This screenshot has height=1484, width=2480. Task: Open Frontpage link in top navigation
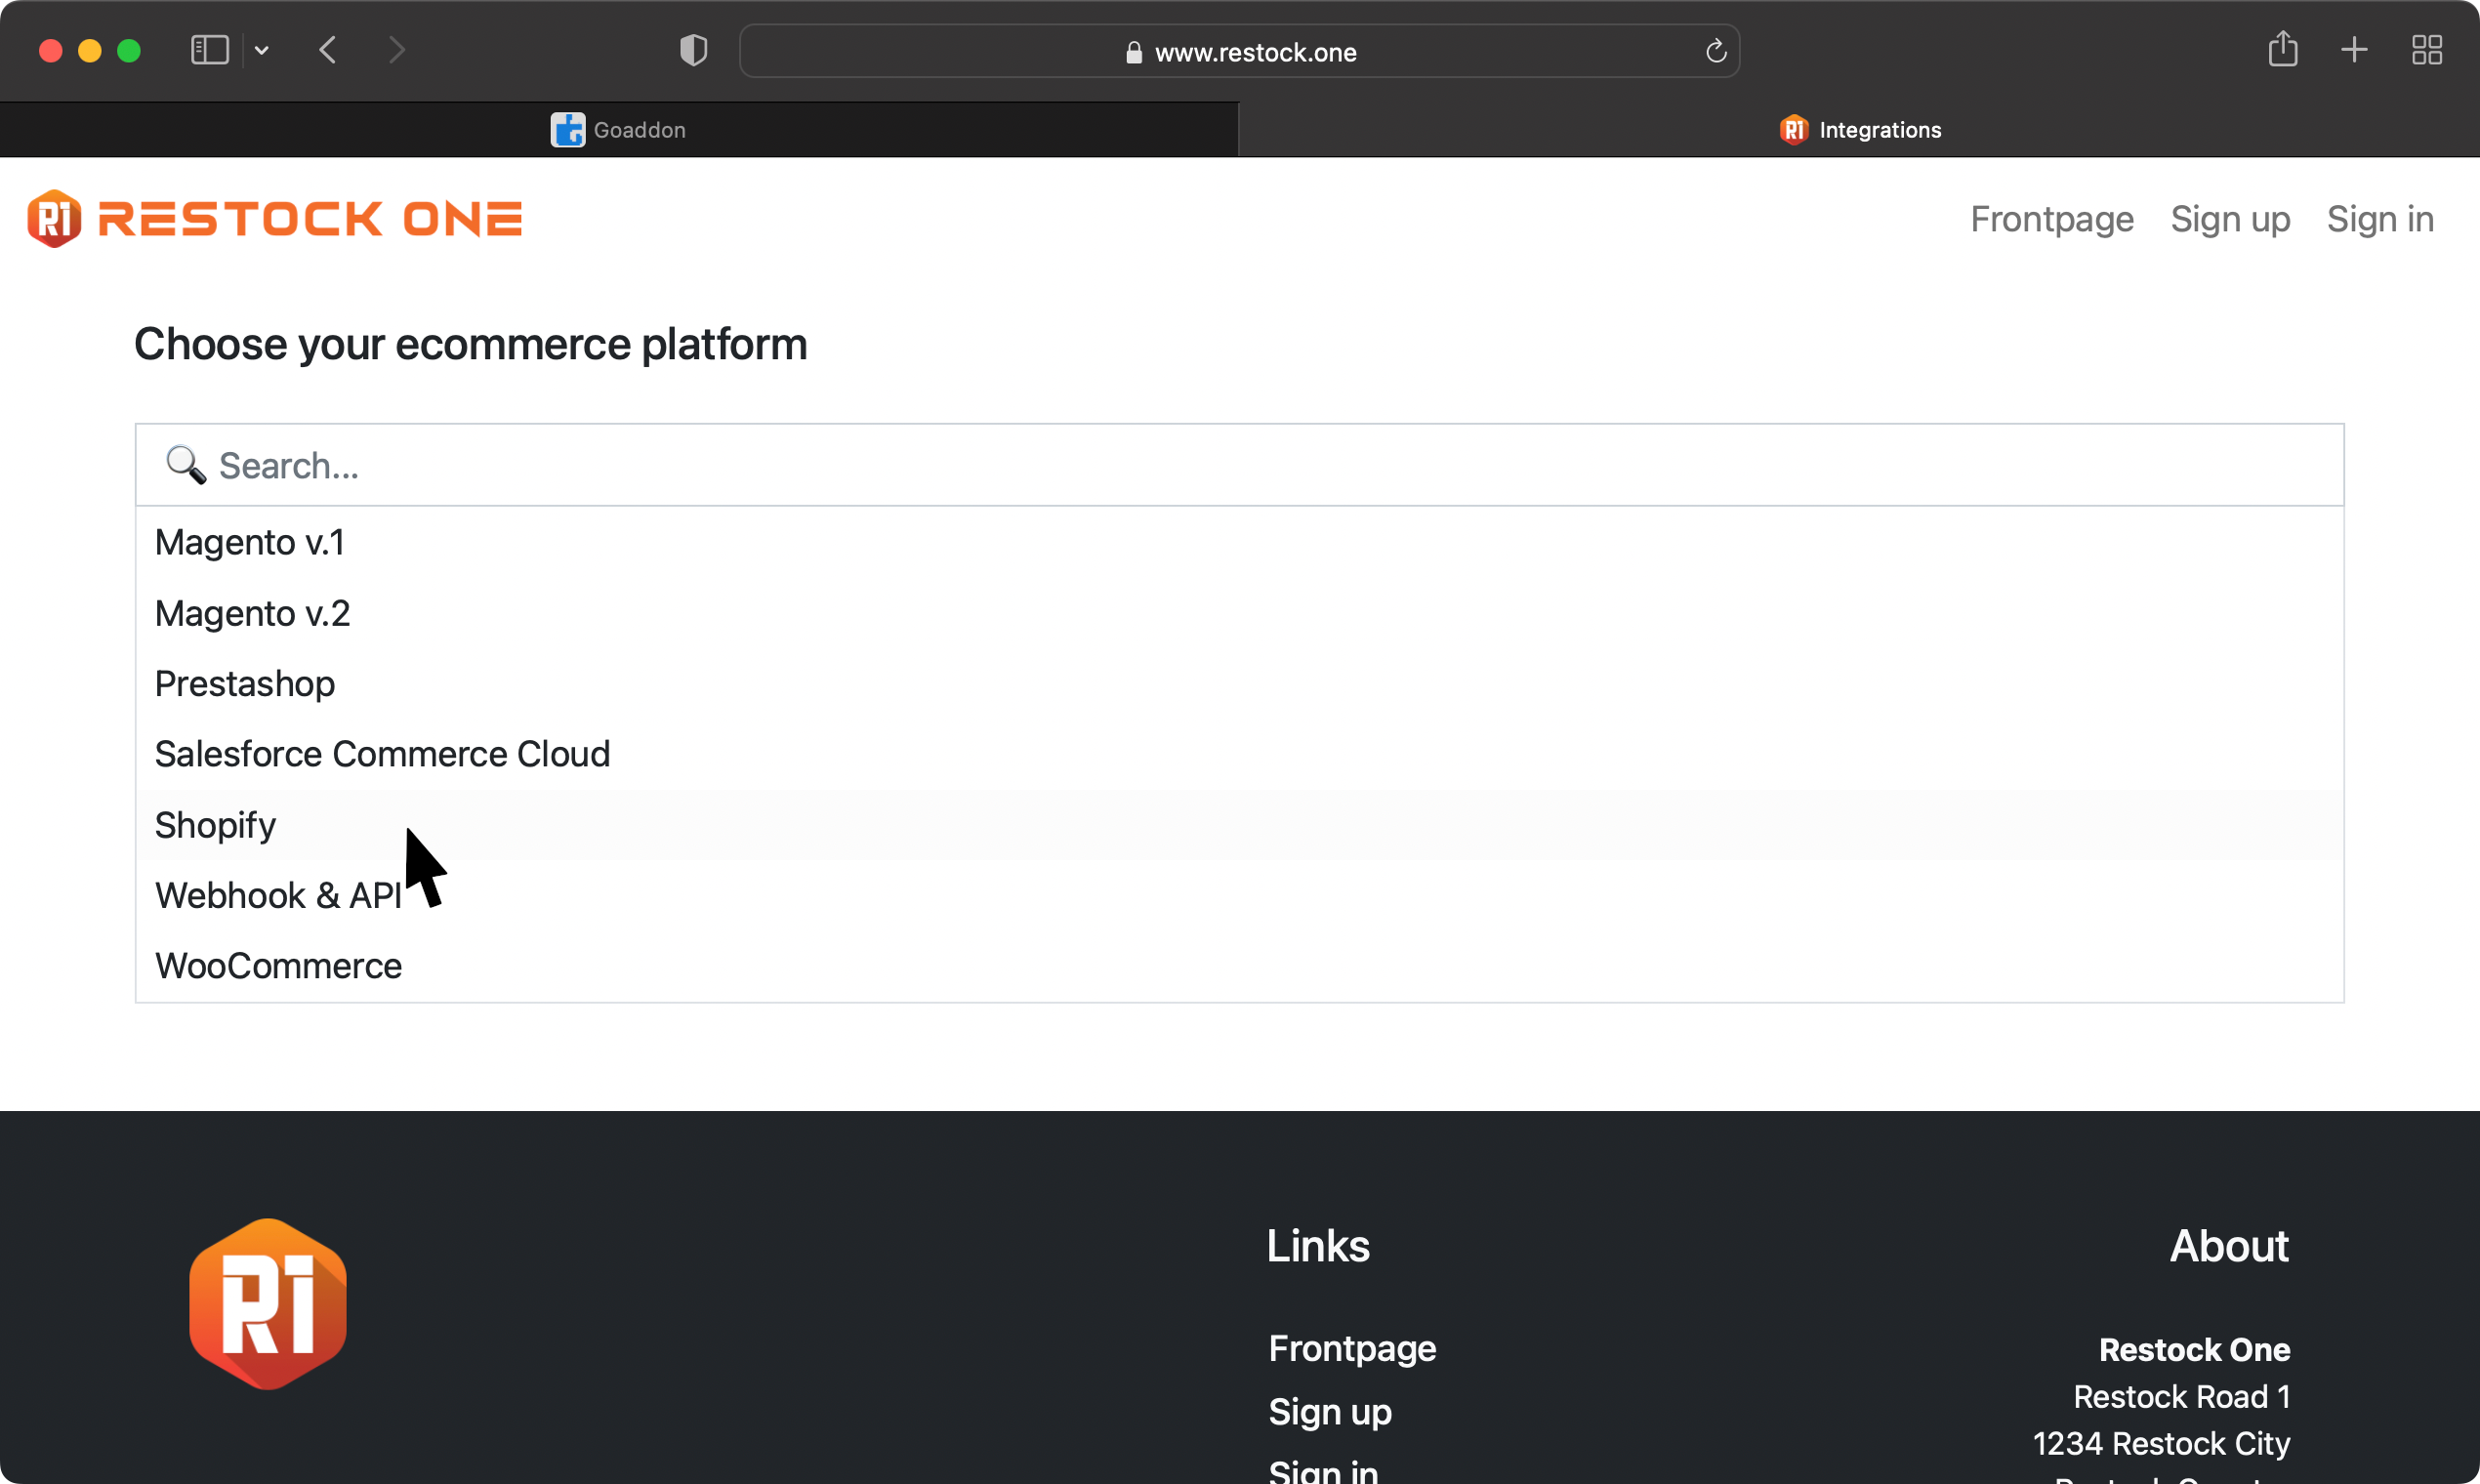point(2051,219)
